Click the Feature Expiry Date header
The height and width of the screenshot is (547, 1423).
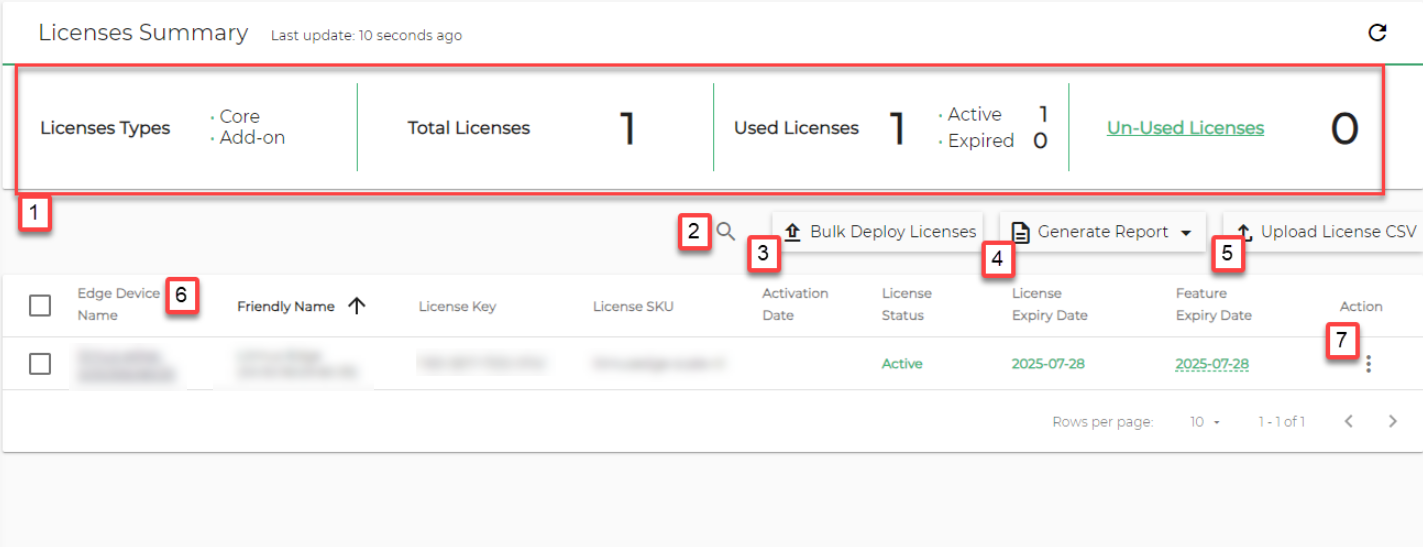[1213, 304]
